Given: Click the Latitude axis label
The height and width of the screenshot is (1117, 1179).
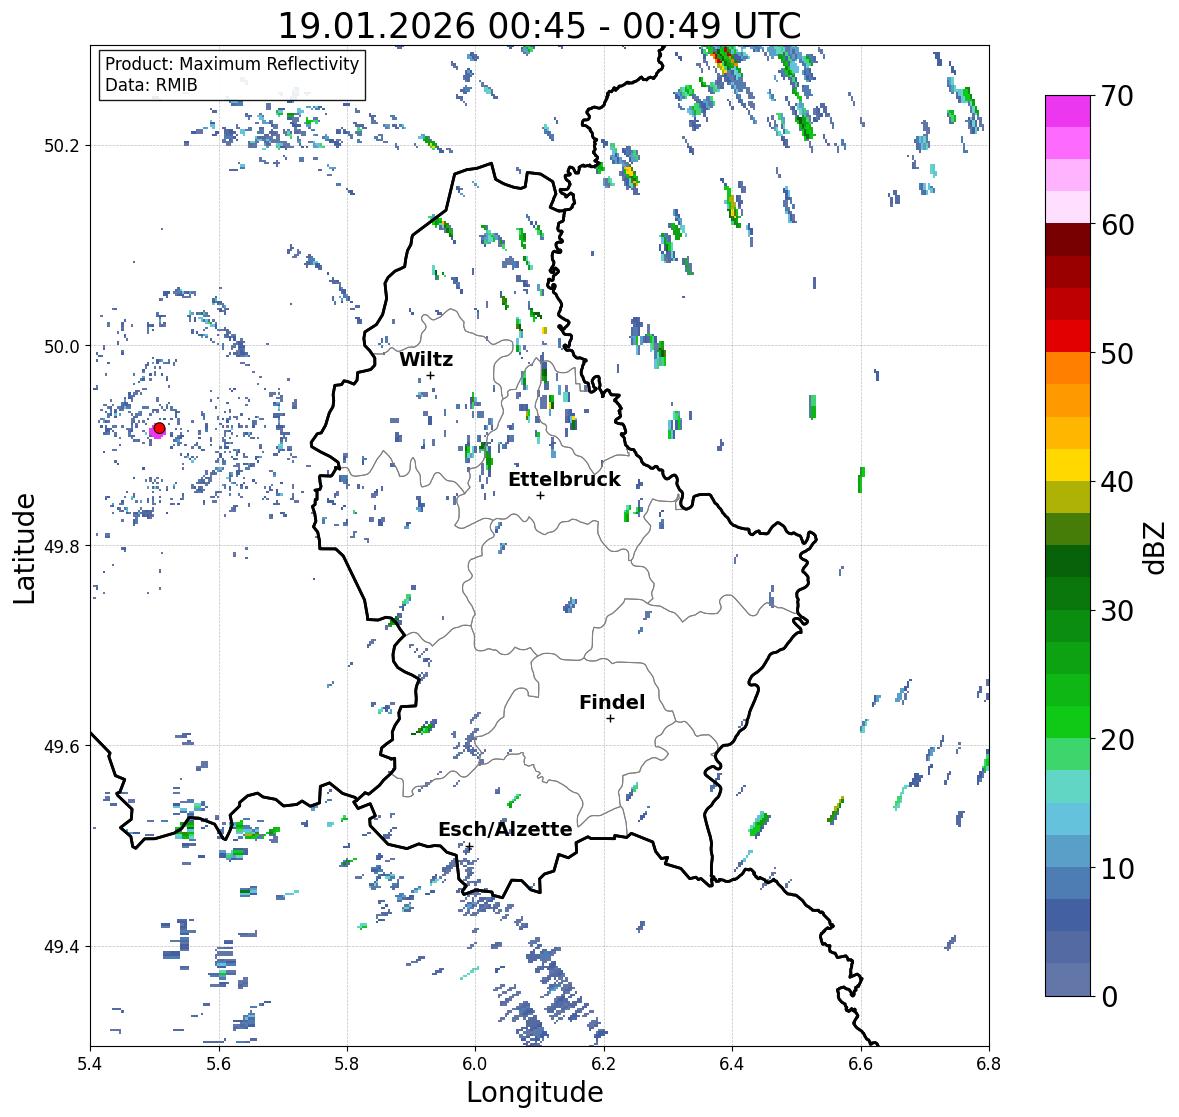Looking at the screenshot, I should [24, 548].
